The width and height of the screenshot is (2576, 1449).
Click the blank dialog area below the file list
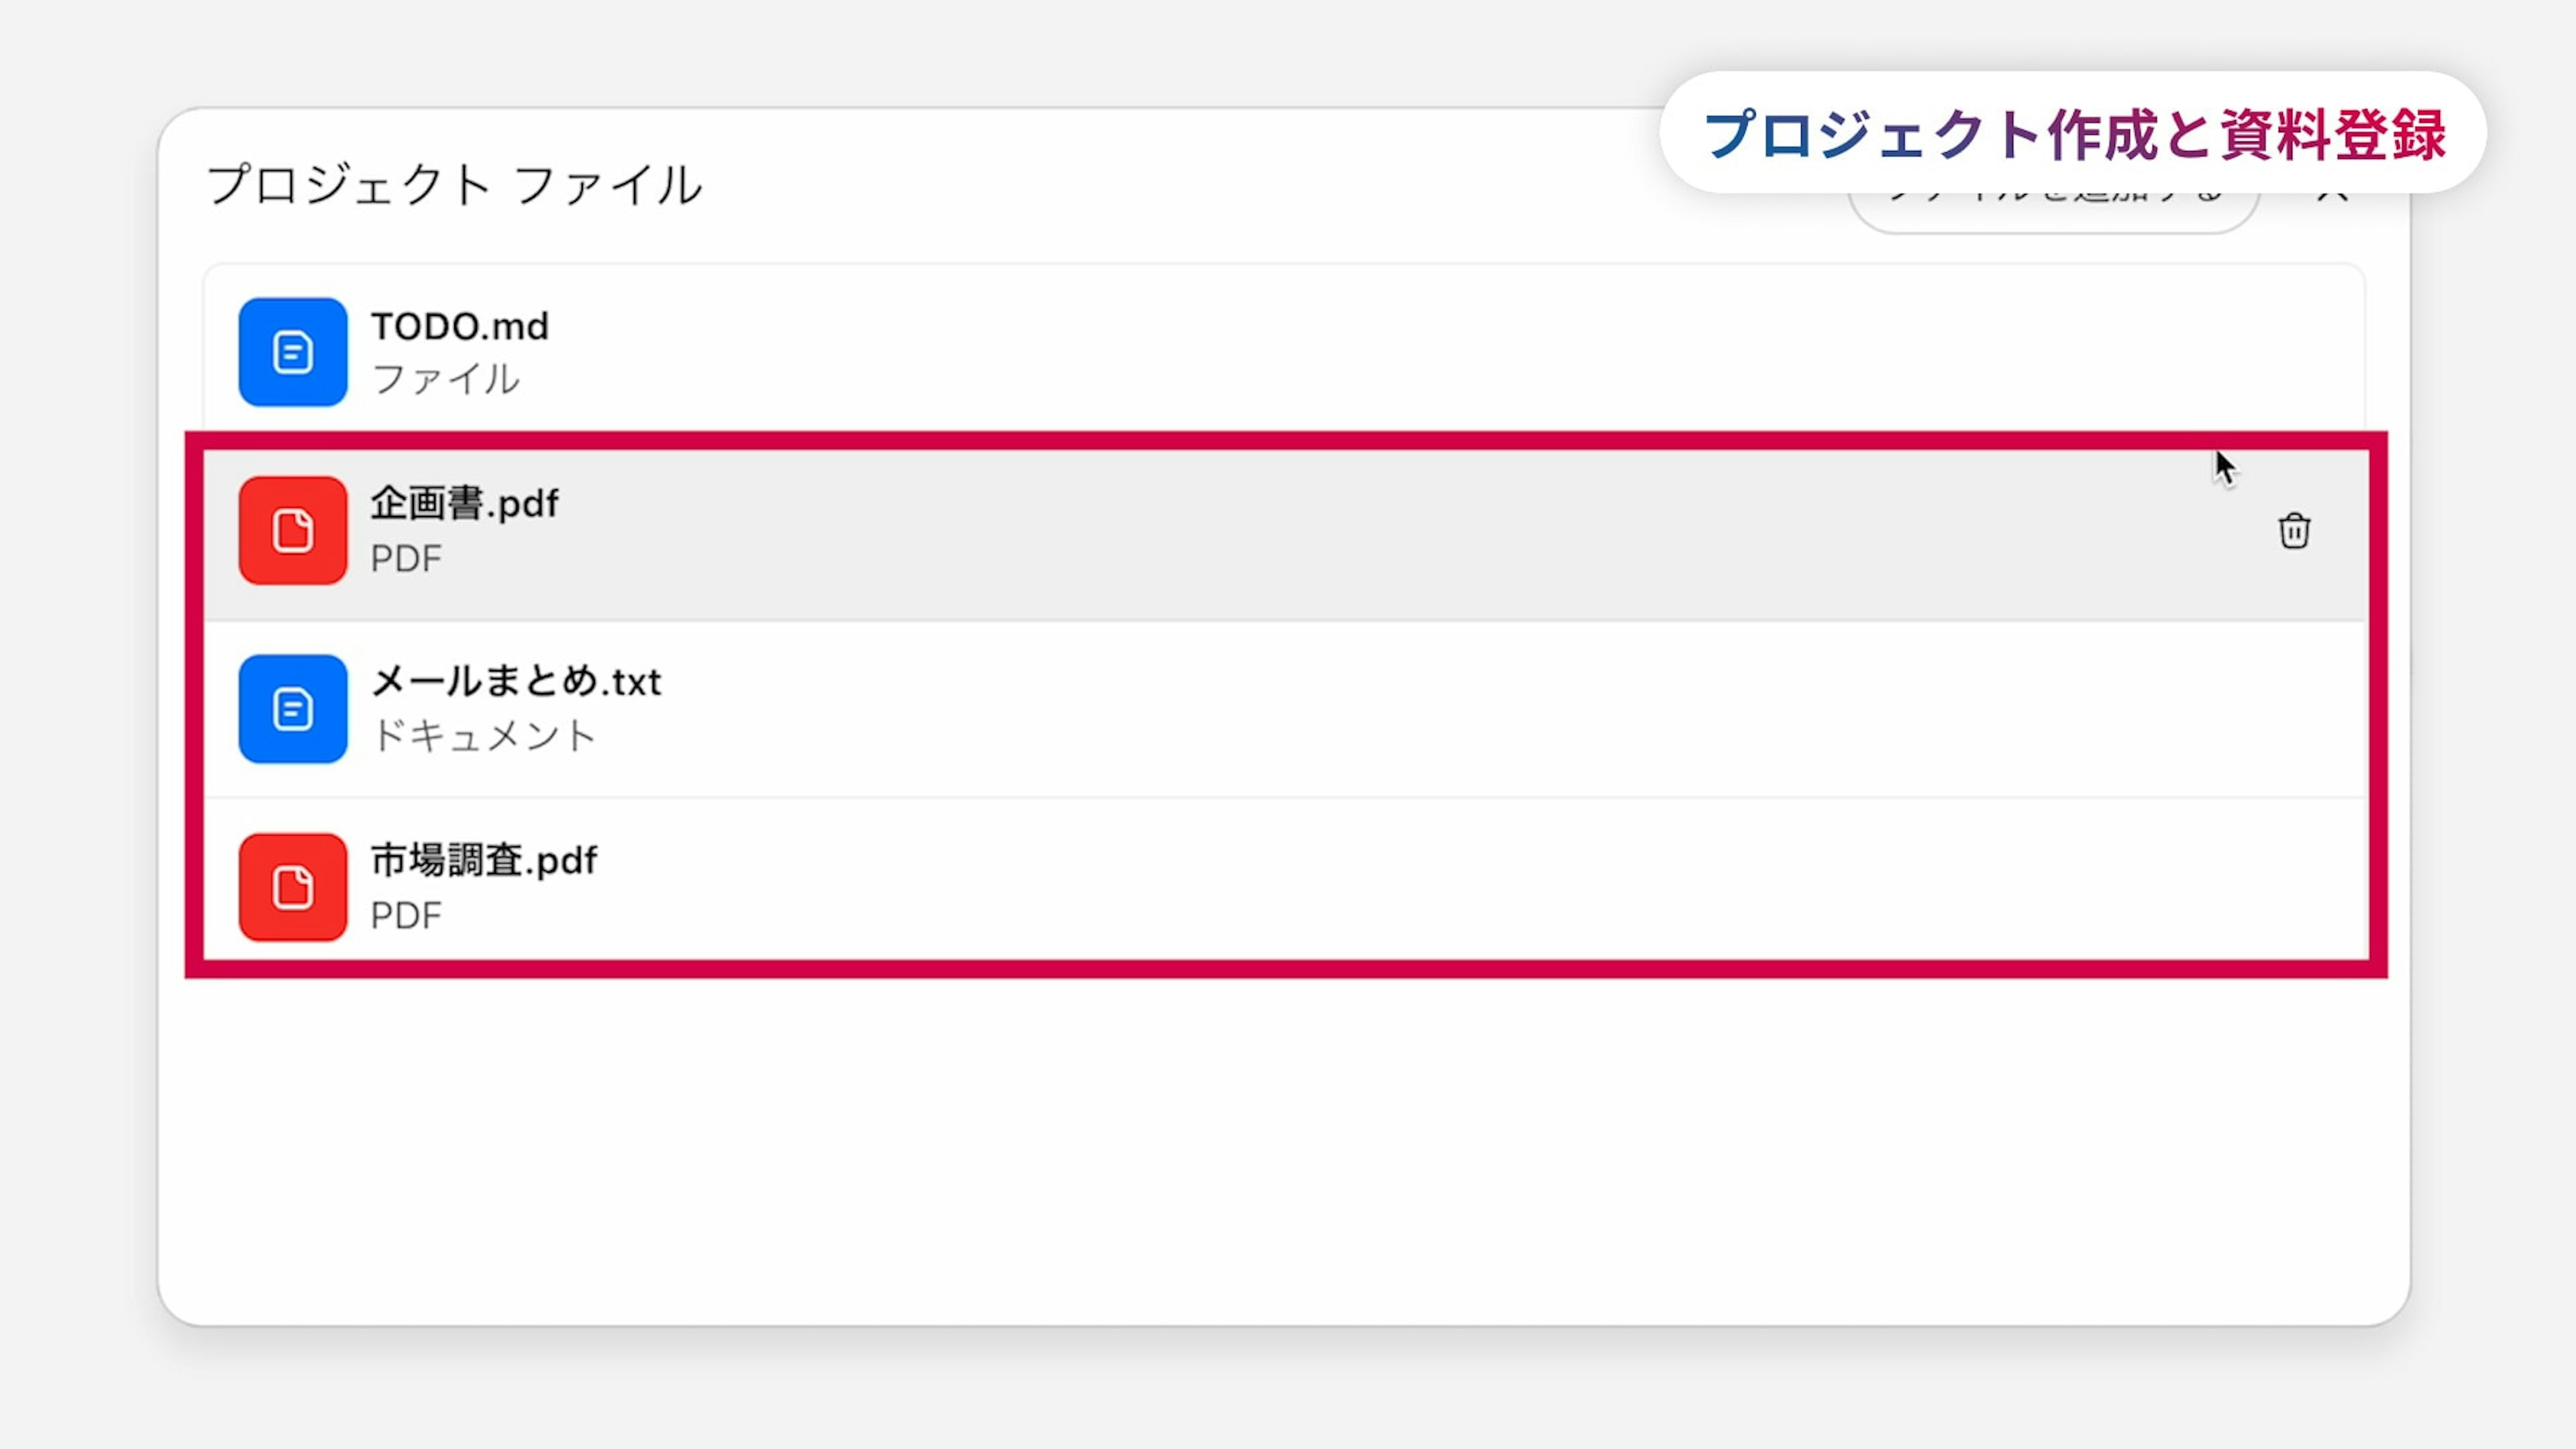(1280, 1150)
